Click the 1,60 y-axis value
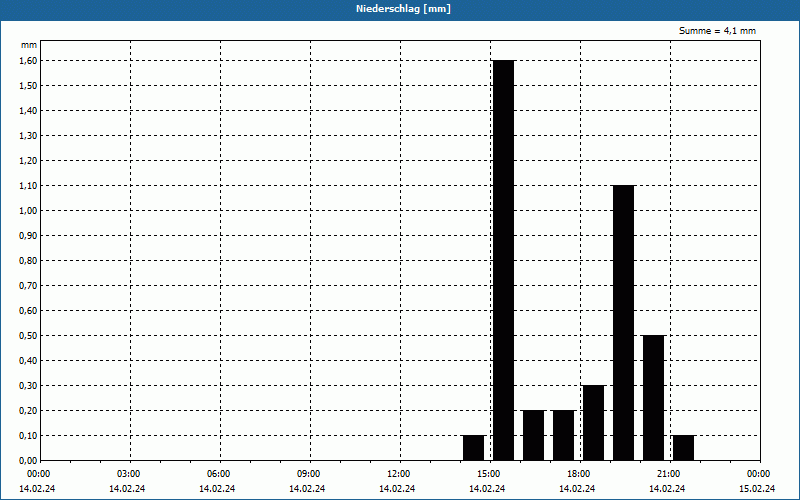 click(28, 60)
